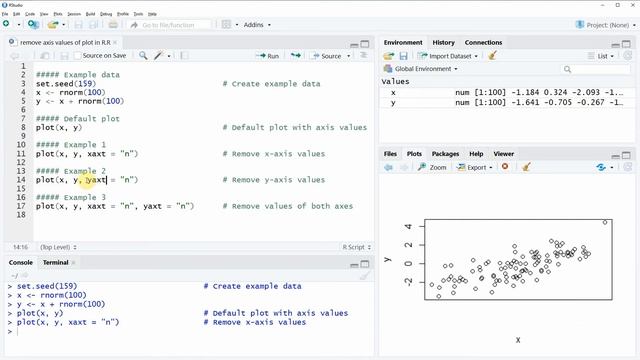Click the Source button
Viewport: 640px width, 360px height.
327,56
